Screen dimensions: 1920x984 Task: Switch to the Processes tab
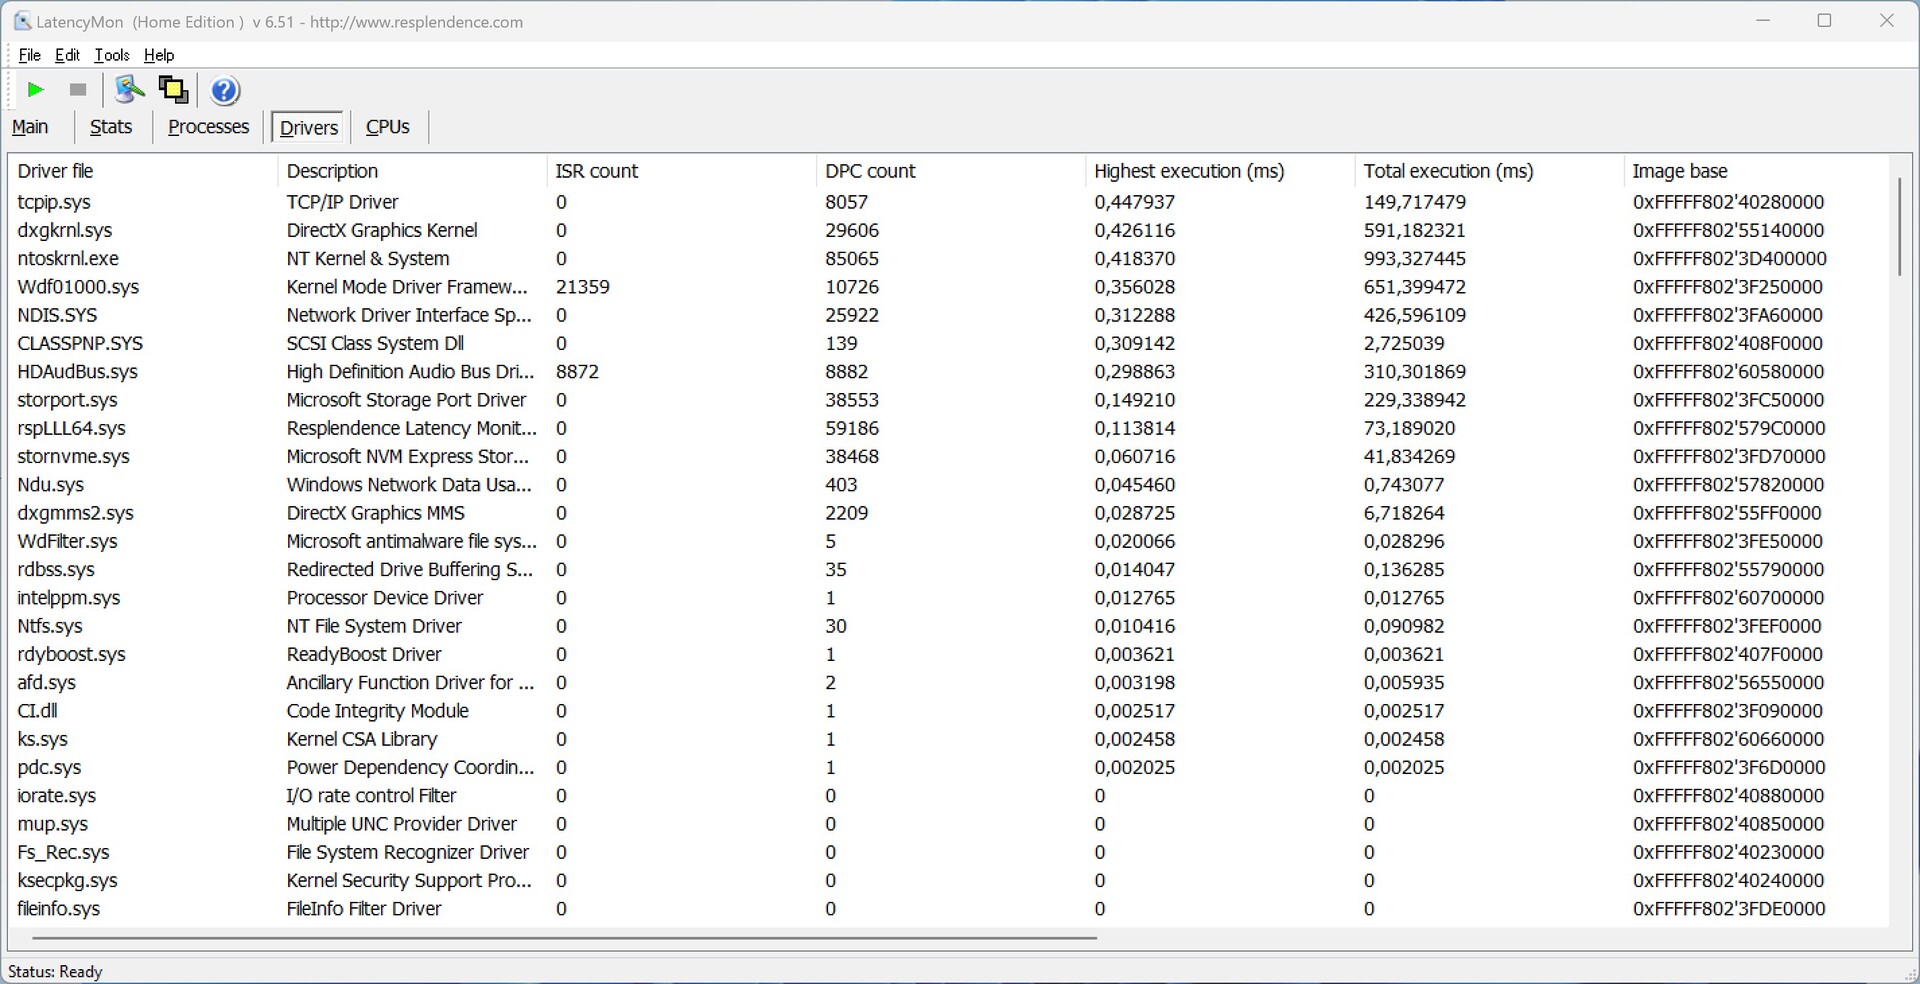pos(208,127)
